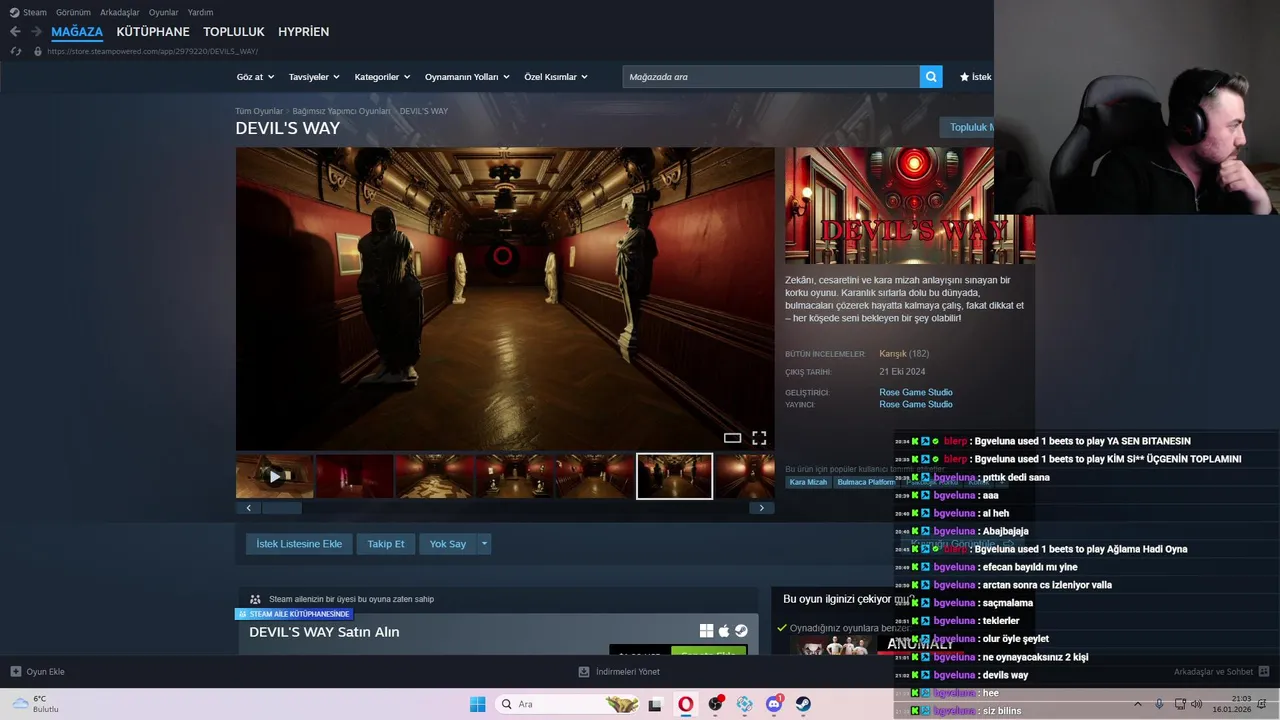The width and height of the screenshot is (1280, 720).
Task: Open fullscreen view of the screenshot
Action: click(759, 438)
